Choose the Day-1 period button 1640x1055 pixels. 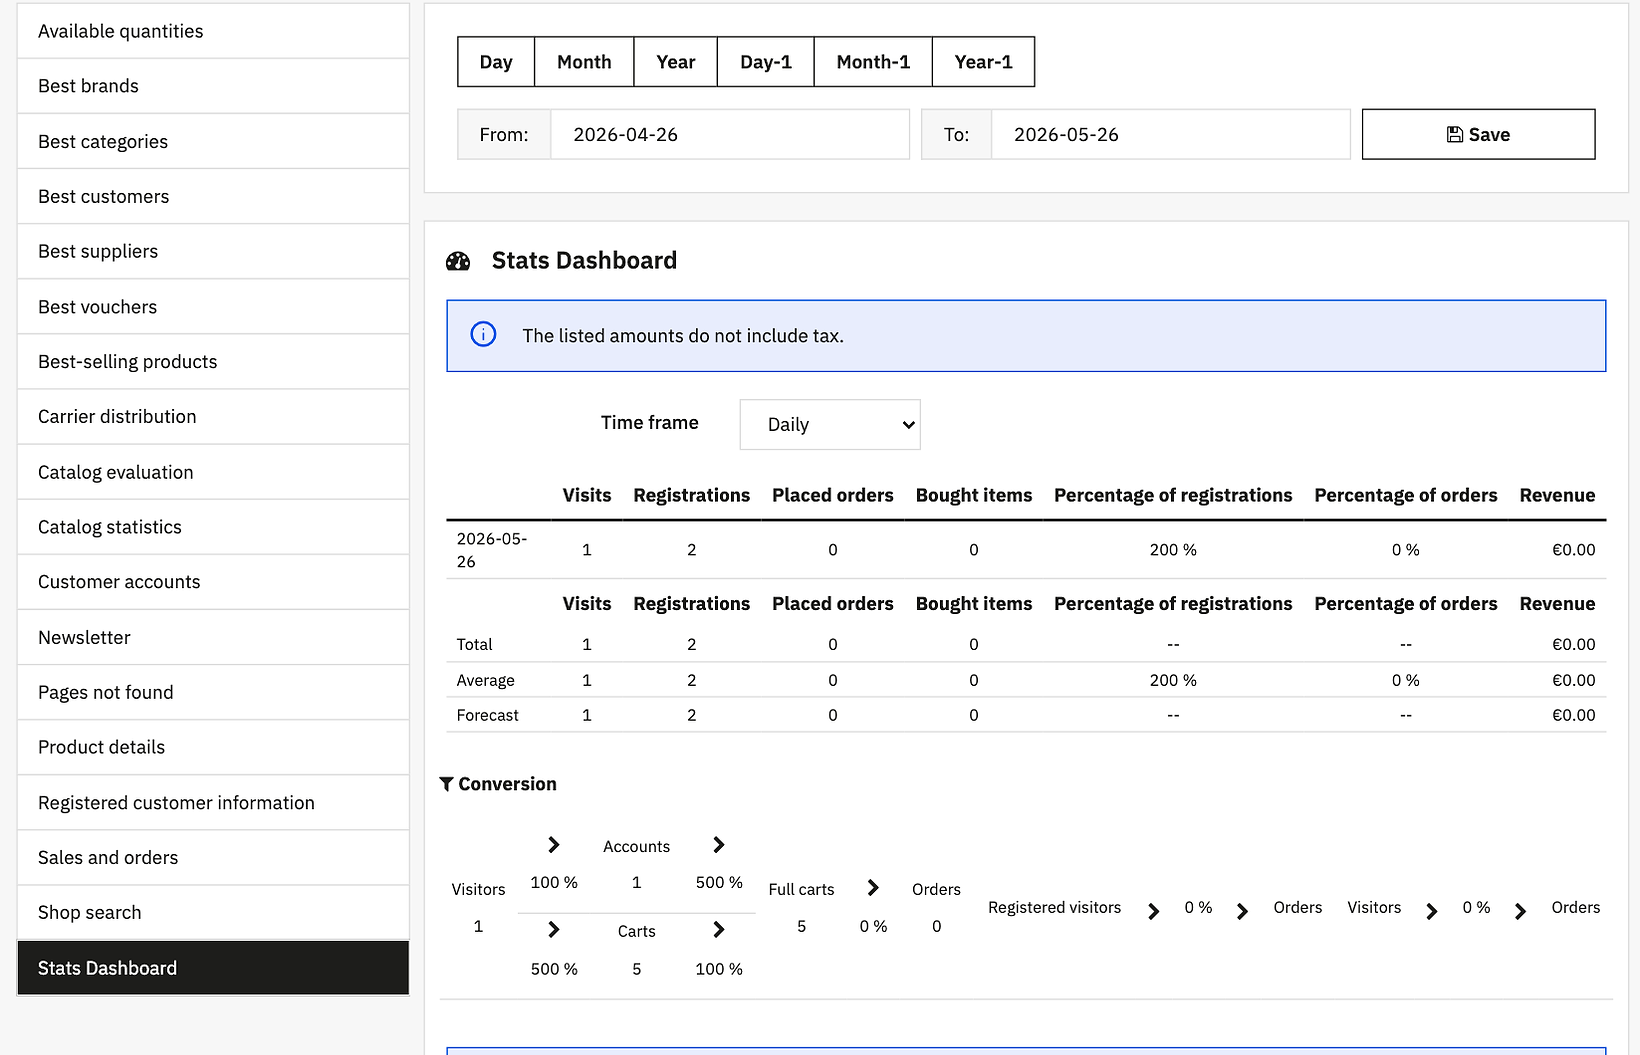click(x=766, y=62)
